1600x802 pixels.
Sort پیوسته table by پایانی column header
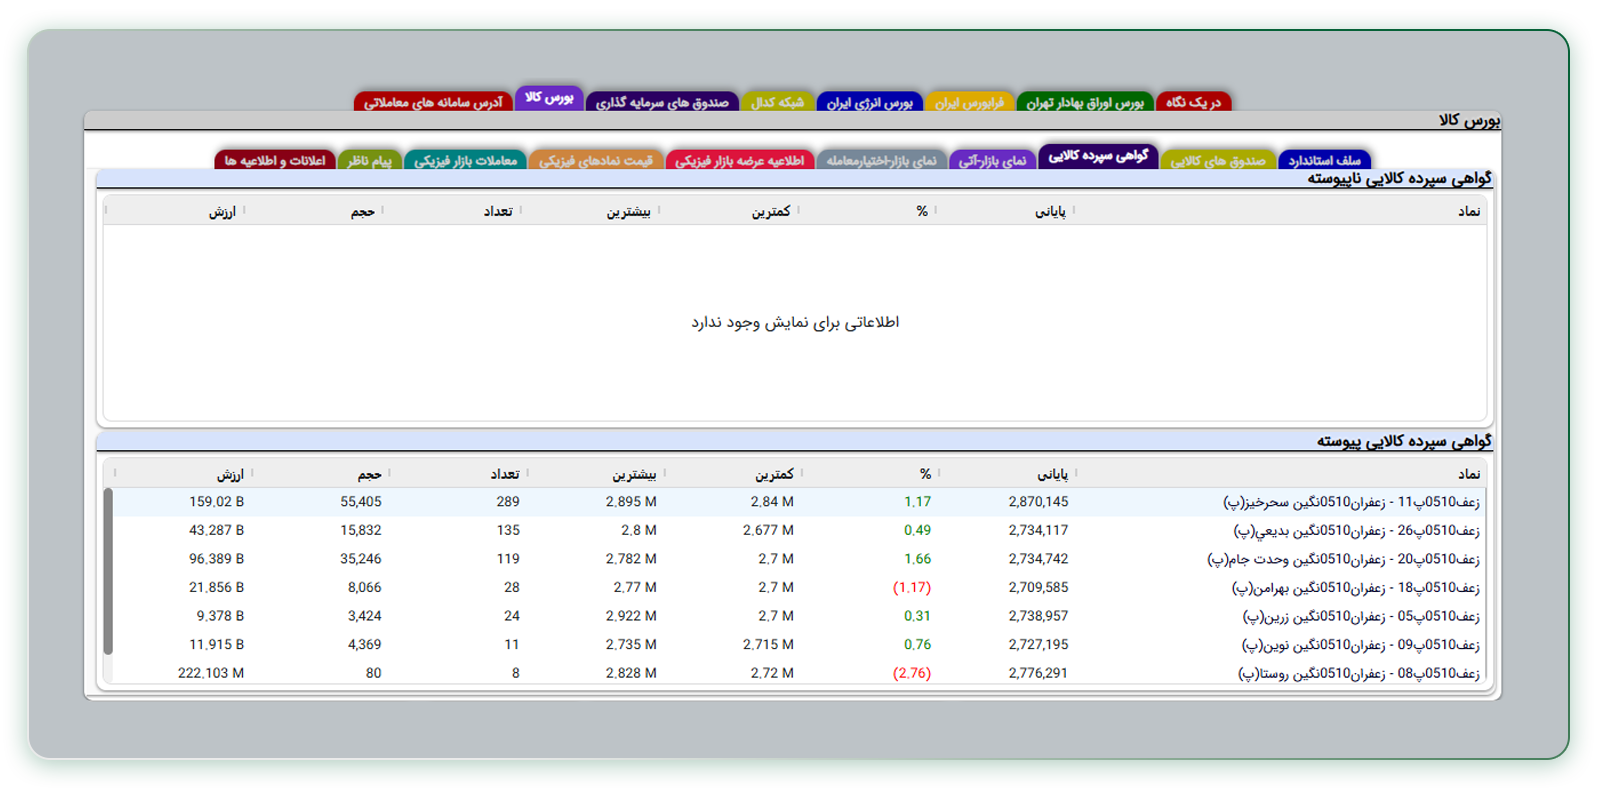(1052, 474)
